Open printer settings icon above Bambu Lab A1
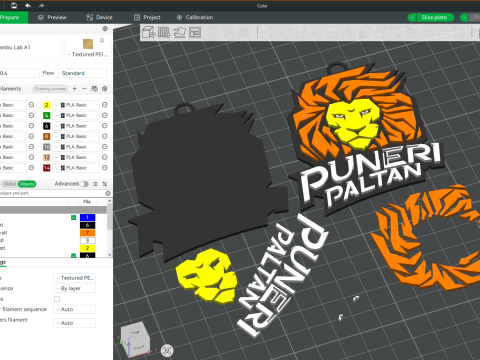Viewport: 480px width, 360px height. (105, 29)
